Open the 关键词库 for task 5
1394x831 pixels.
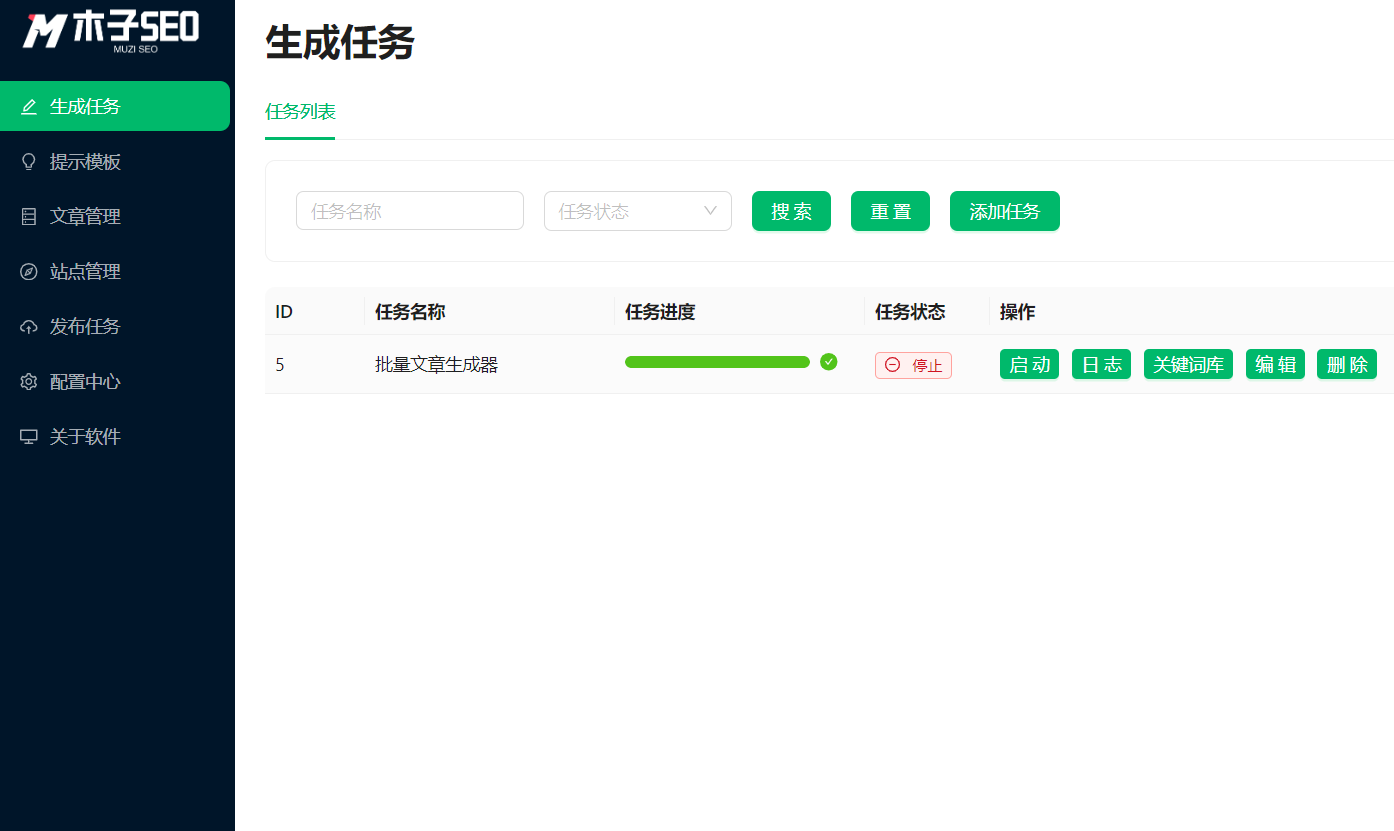[1188, 364]
